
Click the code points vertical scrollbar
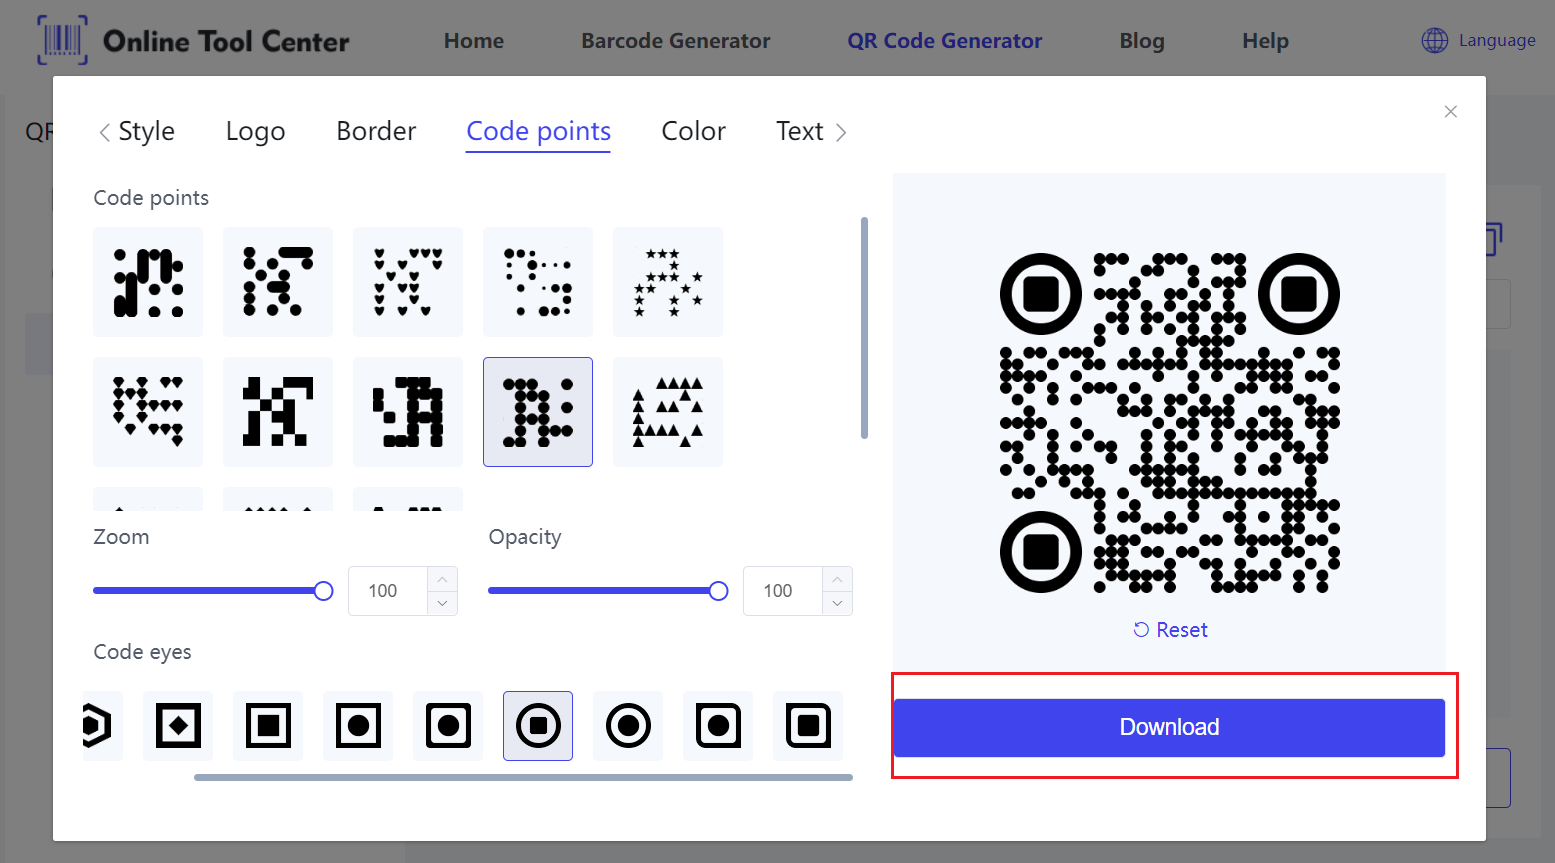pyautogui.click(x=864, y=328)
